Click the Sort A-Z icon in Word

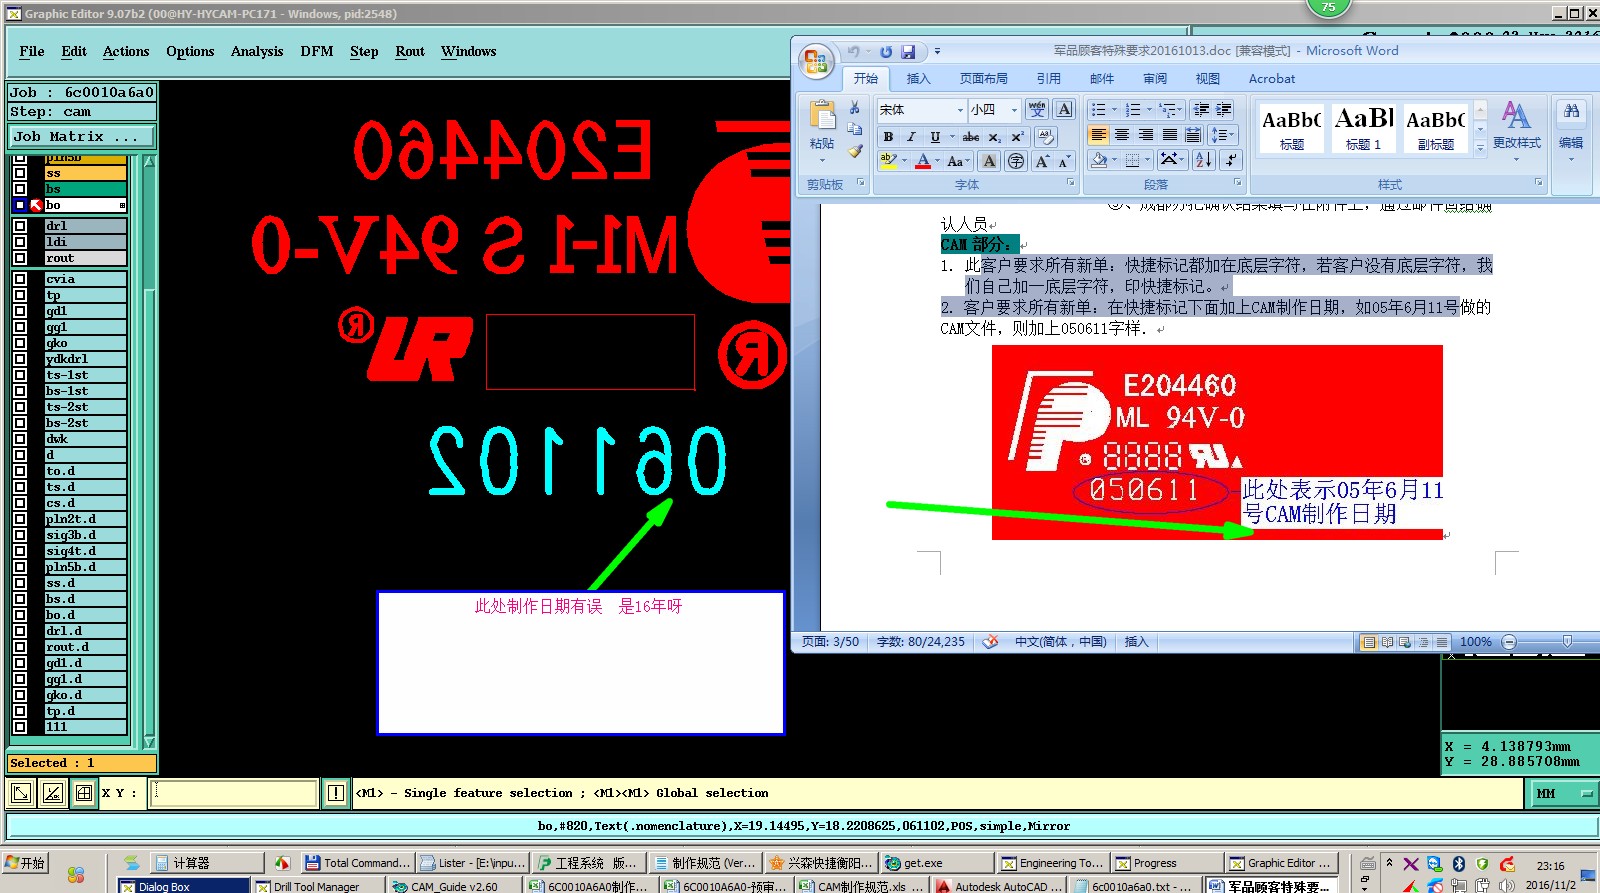(x=1203, y=160)
